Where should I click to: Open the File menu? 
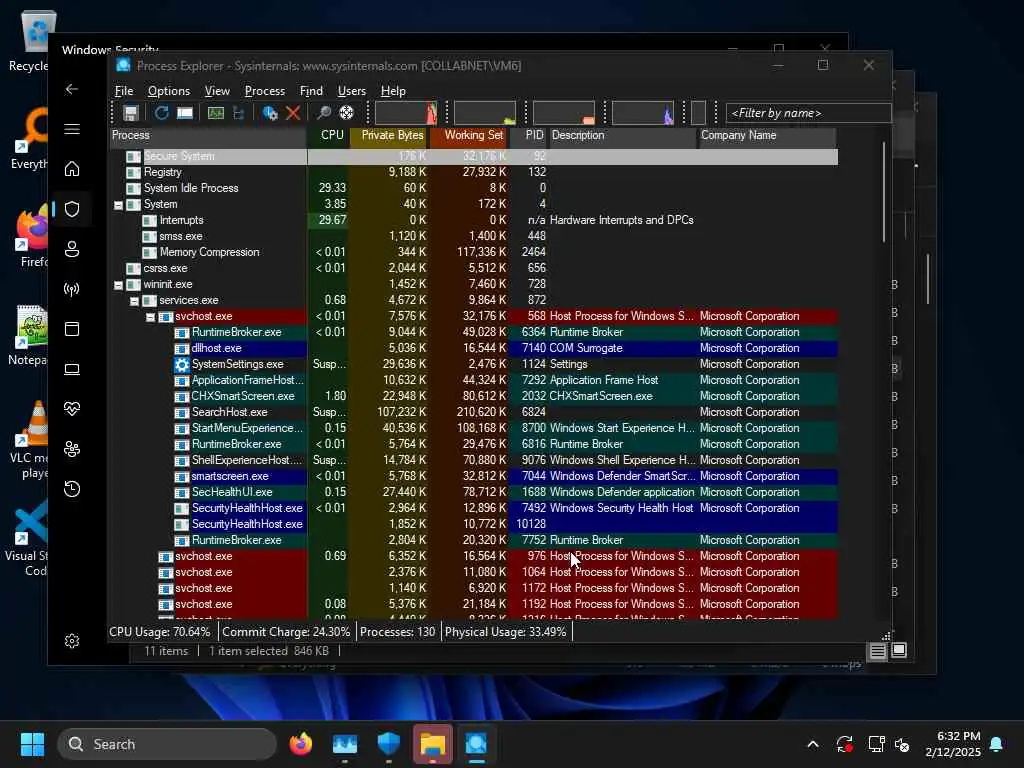point(124,91)
